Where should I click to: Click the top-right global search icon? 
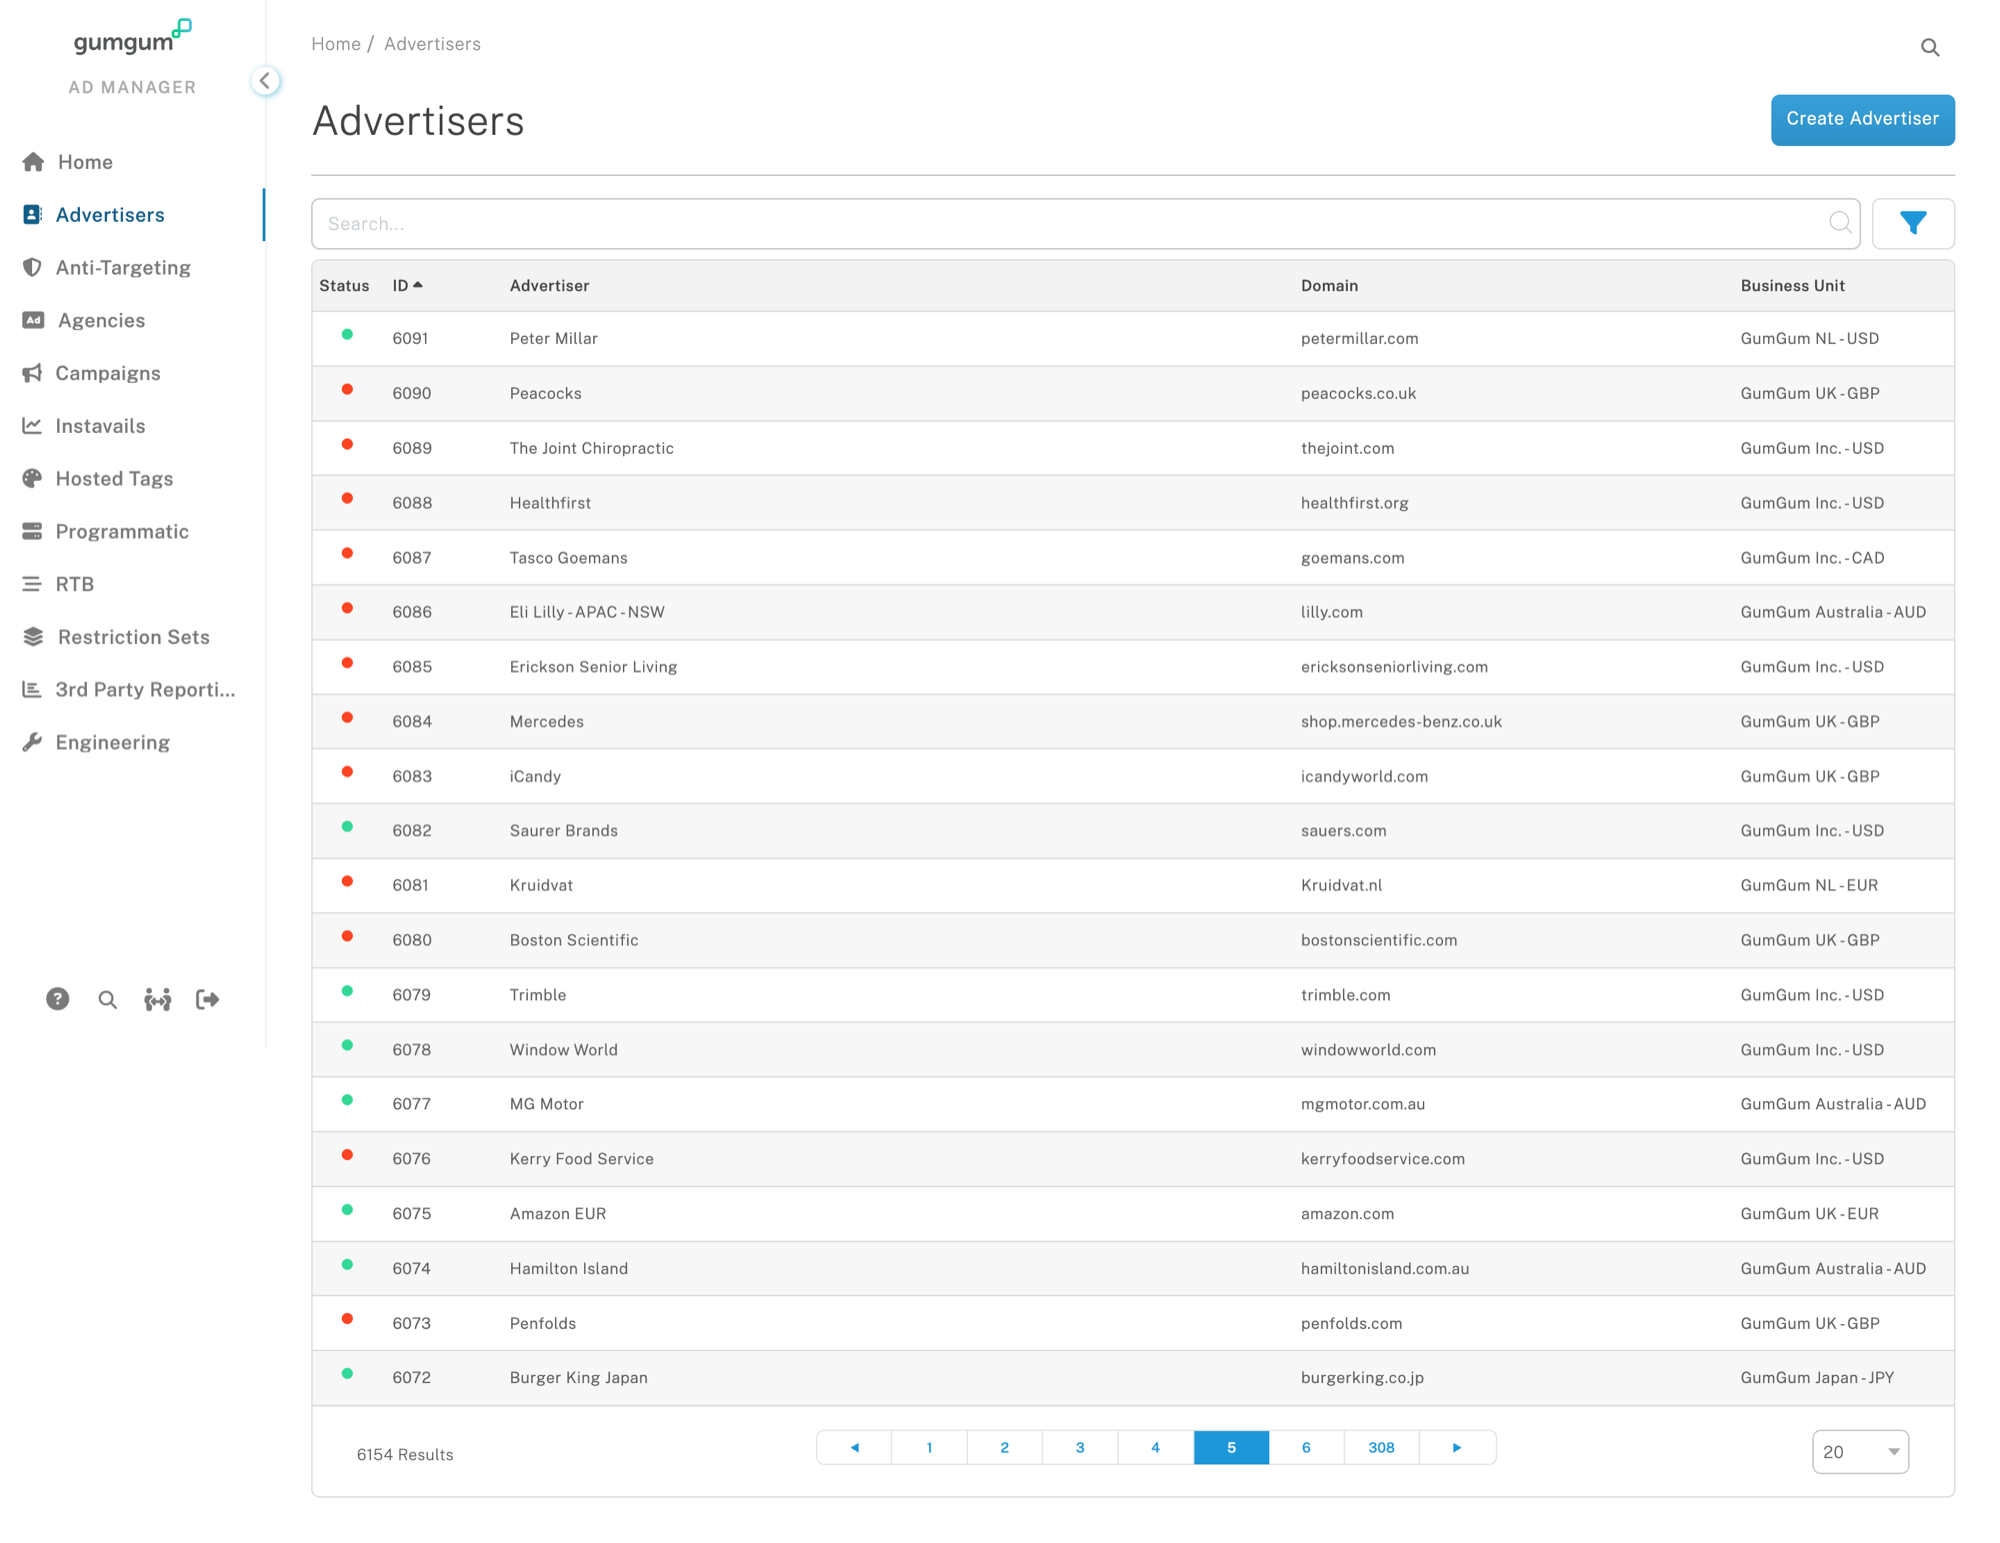pyautogui.click(x=1930, y=47)
